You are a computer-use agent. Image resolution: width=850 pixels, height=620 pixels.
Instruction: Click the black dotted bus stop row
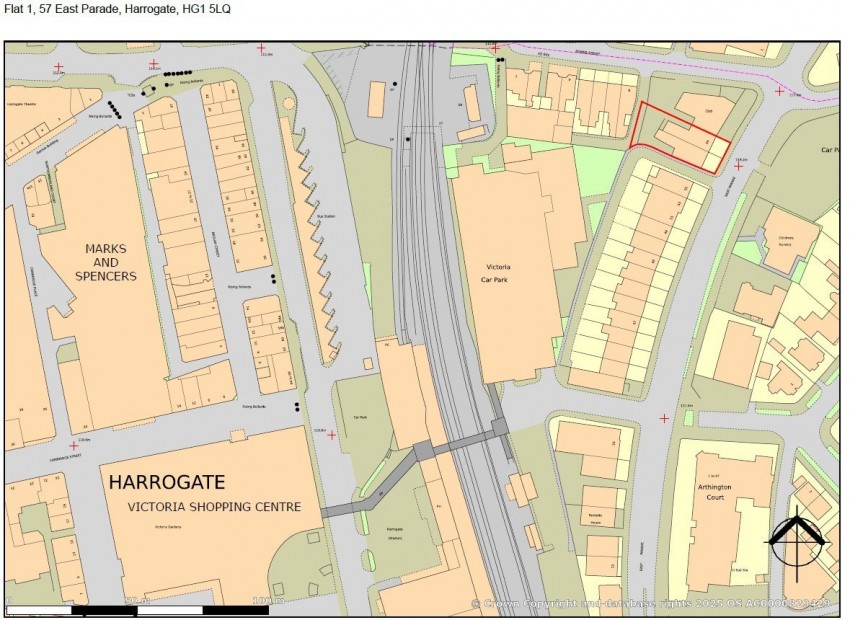pyautogui.click(x=176, y=73)
